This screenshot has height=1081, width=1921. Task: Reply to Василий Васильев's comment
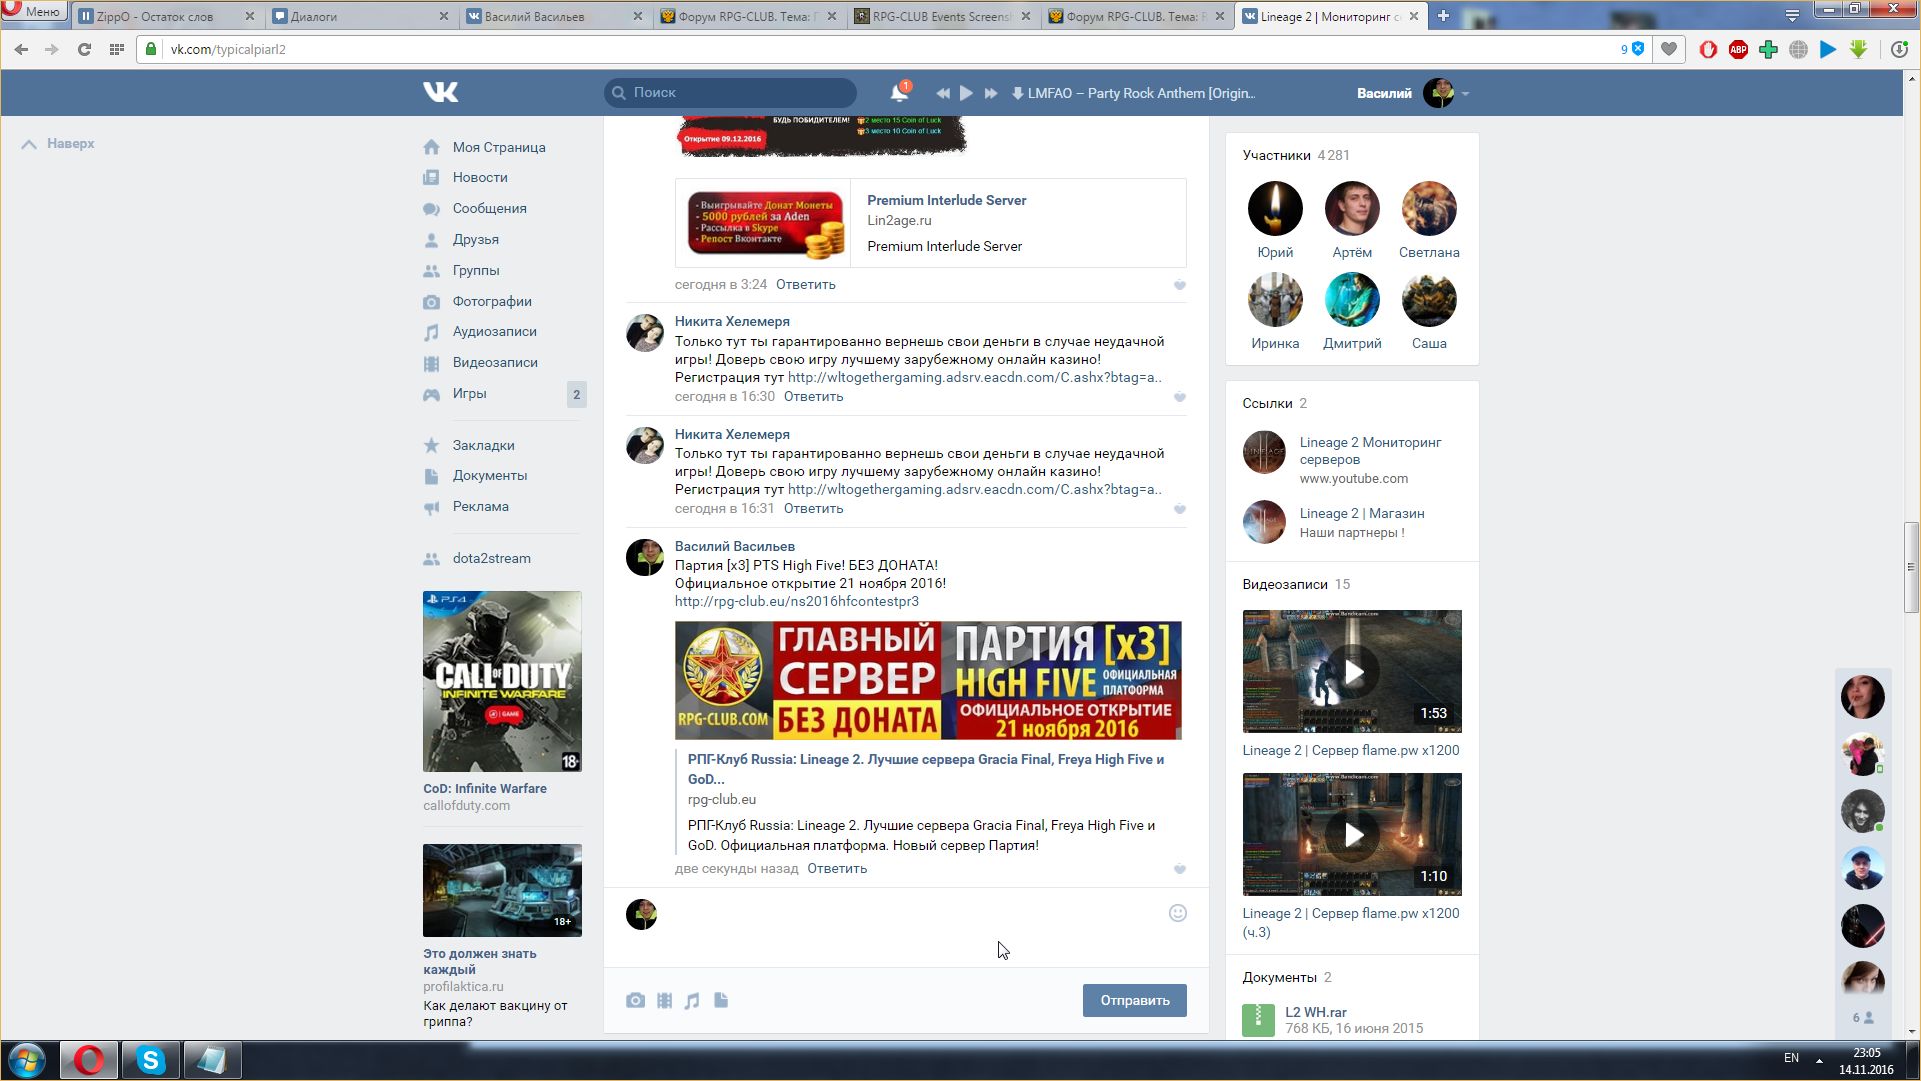(837, 868)
